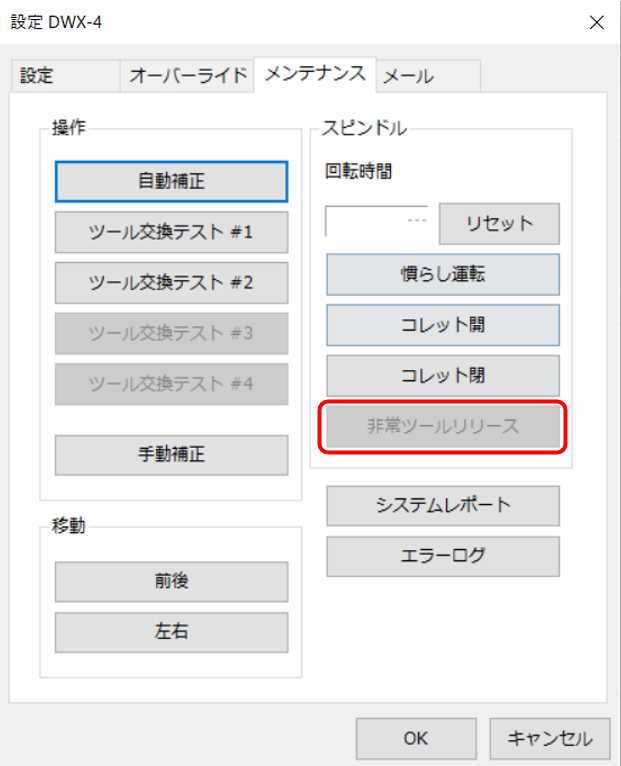Run ツール交換テスト #1
This screenshot has height=766, width=621.
(171, 232)
